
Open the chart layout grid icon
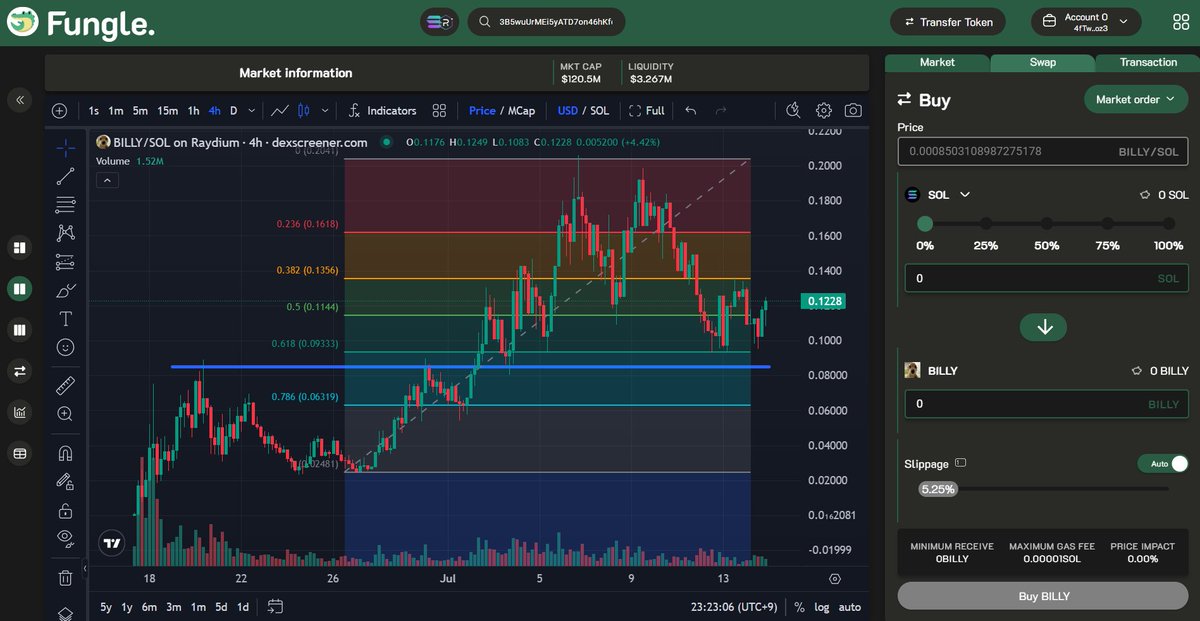coord(439,111)
